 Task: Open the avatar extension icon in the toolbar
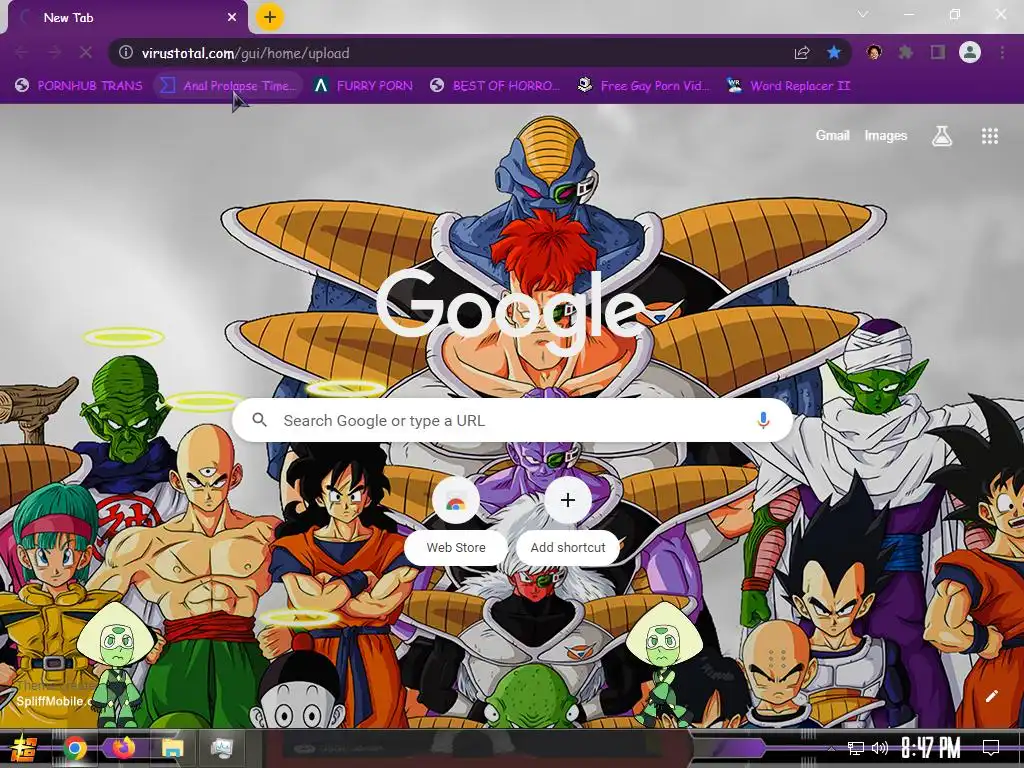(x=874, y=52)
